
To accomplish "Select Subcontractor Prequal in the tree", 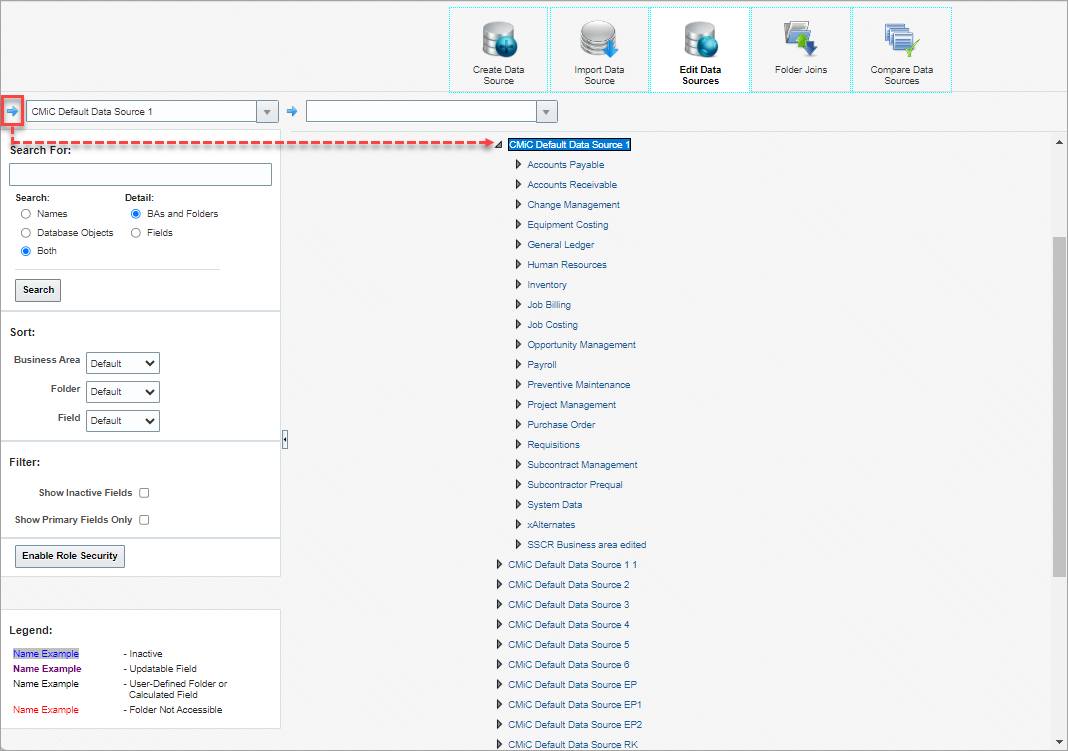I will pos(574,485).
